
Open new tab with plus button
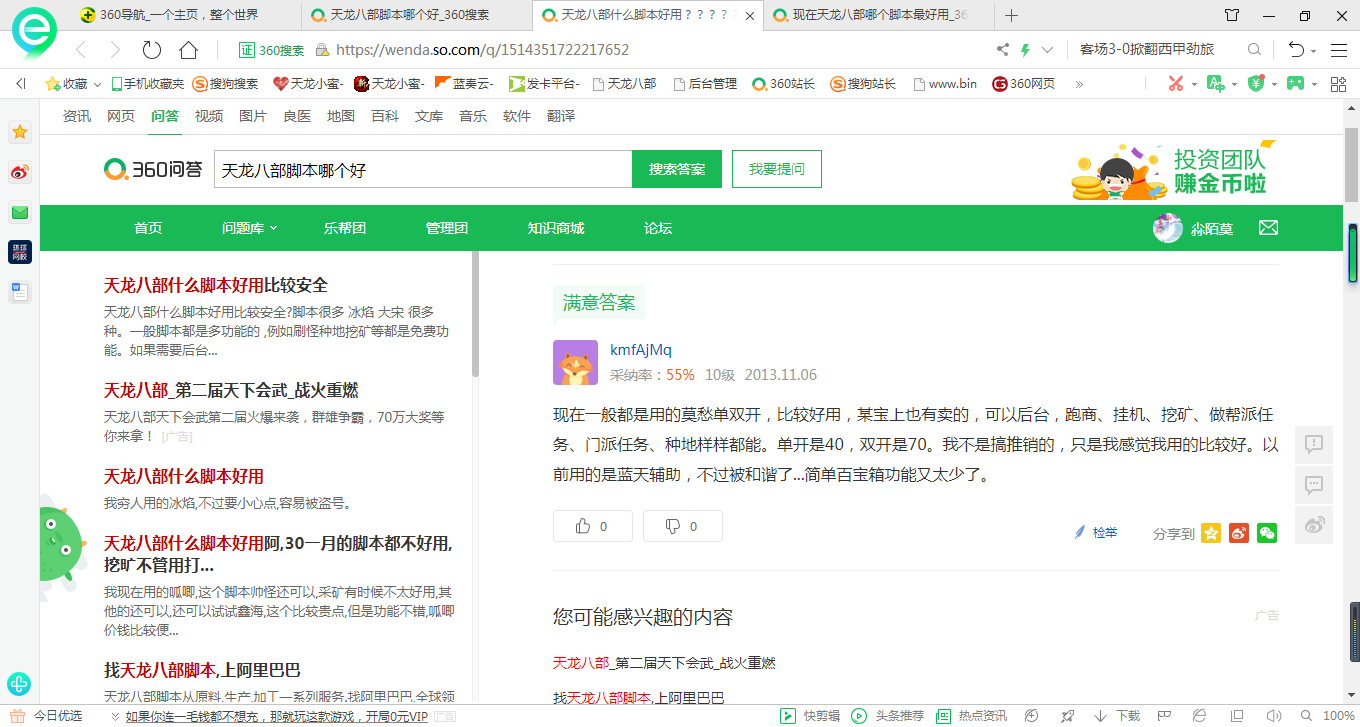click(x=1011, y=15)
